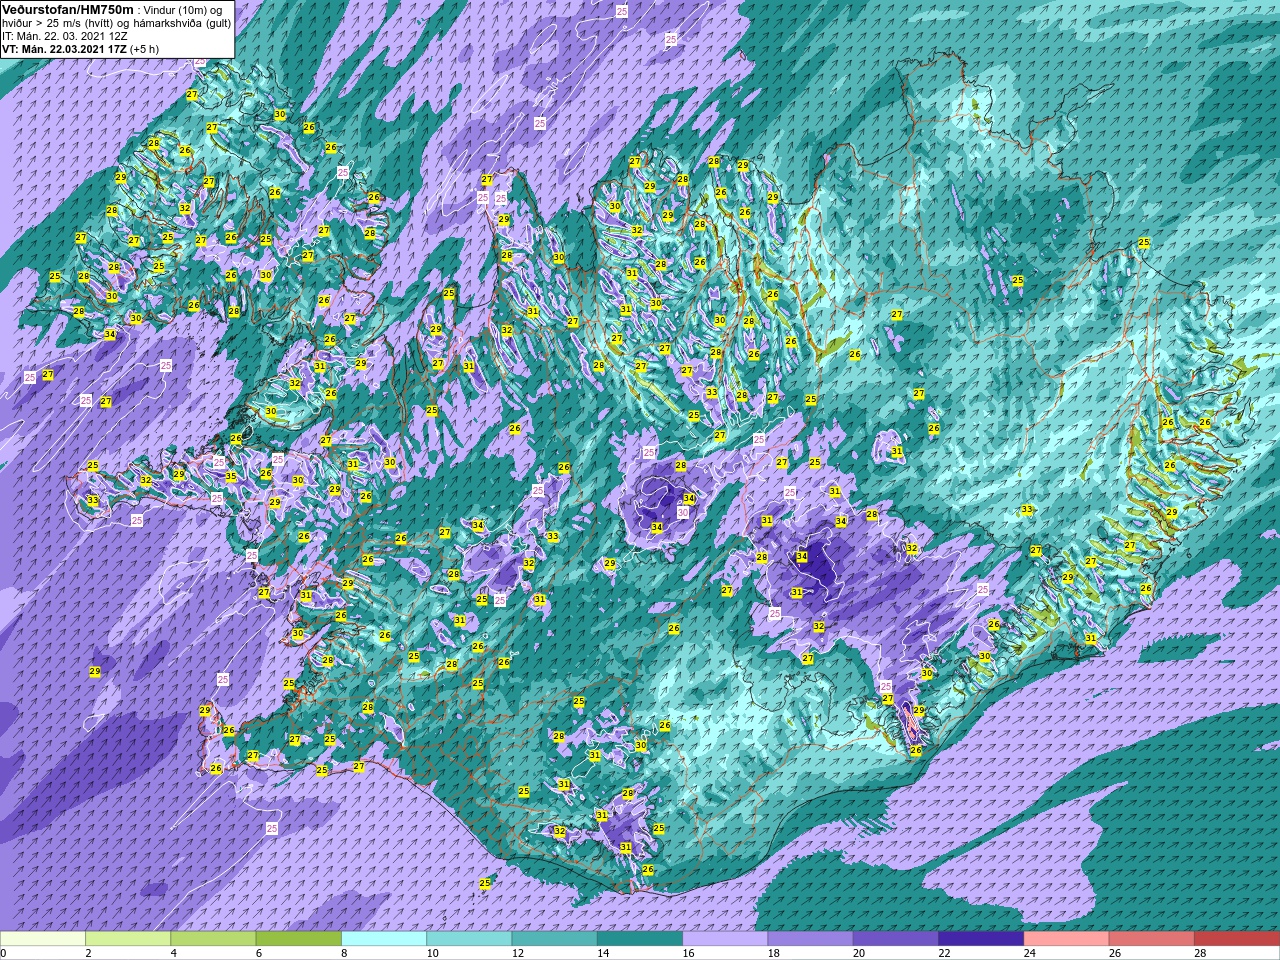Pick the light pink 24–26 legend swatch
The height and width of the screenshot is (960, 1280).
[x=1067, y=939]
